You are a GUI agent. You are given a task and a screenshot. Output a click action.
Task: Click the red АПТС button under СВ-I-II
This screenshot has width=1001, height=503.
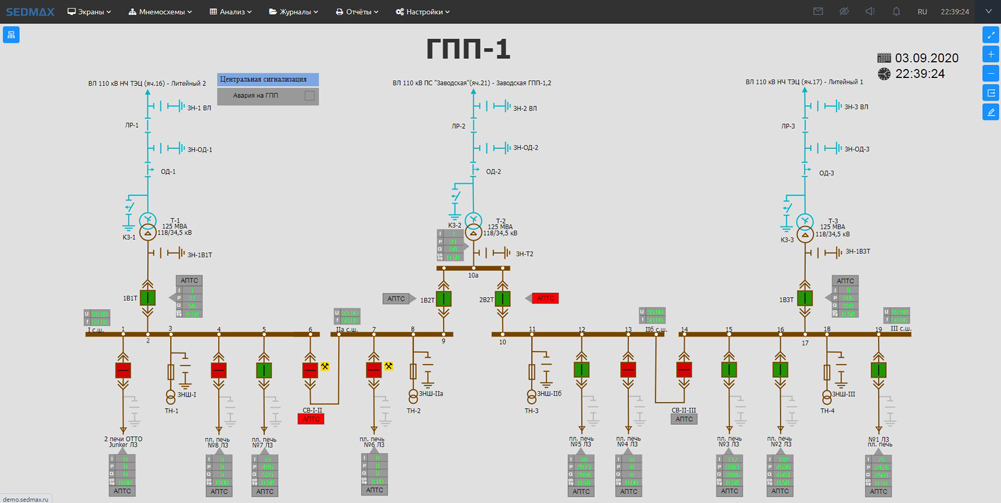[x=312, y=419]
